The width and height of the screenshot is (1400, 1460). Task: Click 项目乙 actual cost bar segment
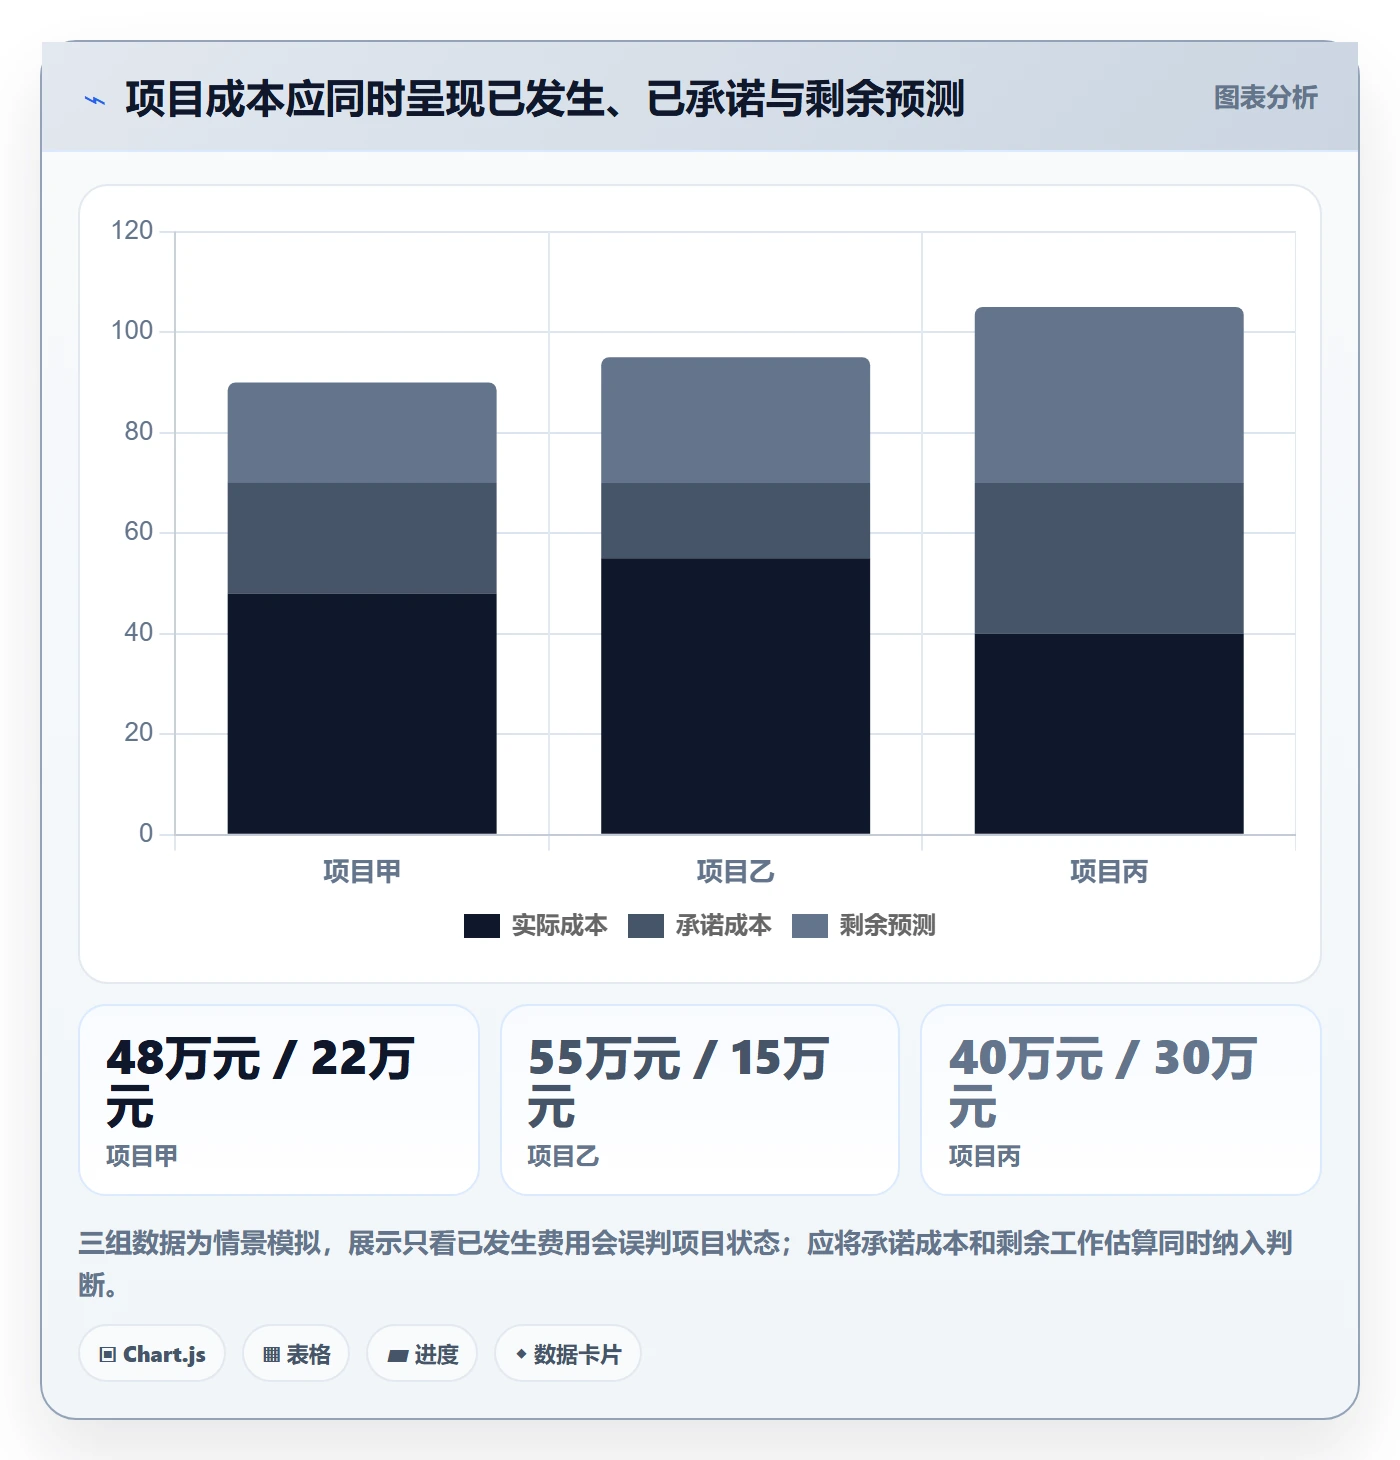(735, 696)
